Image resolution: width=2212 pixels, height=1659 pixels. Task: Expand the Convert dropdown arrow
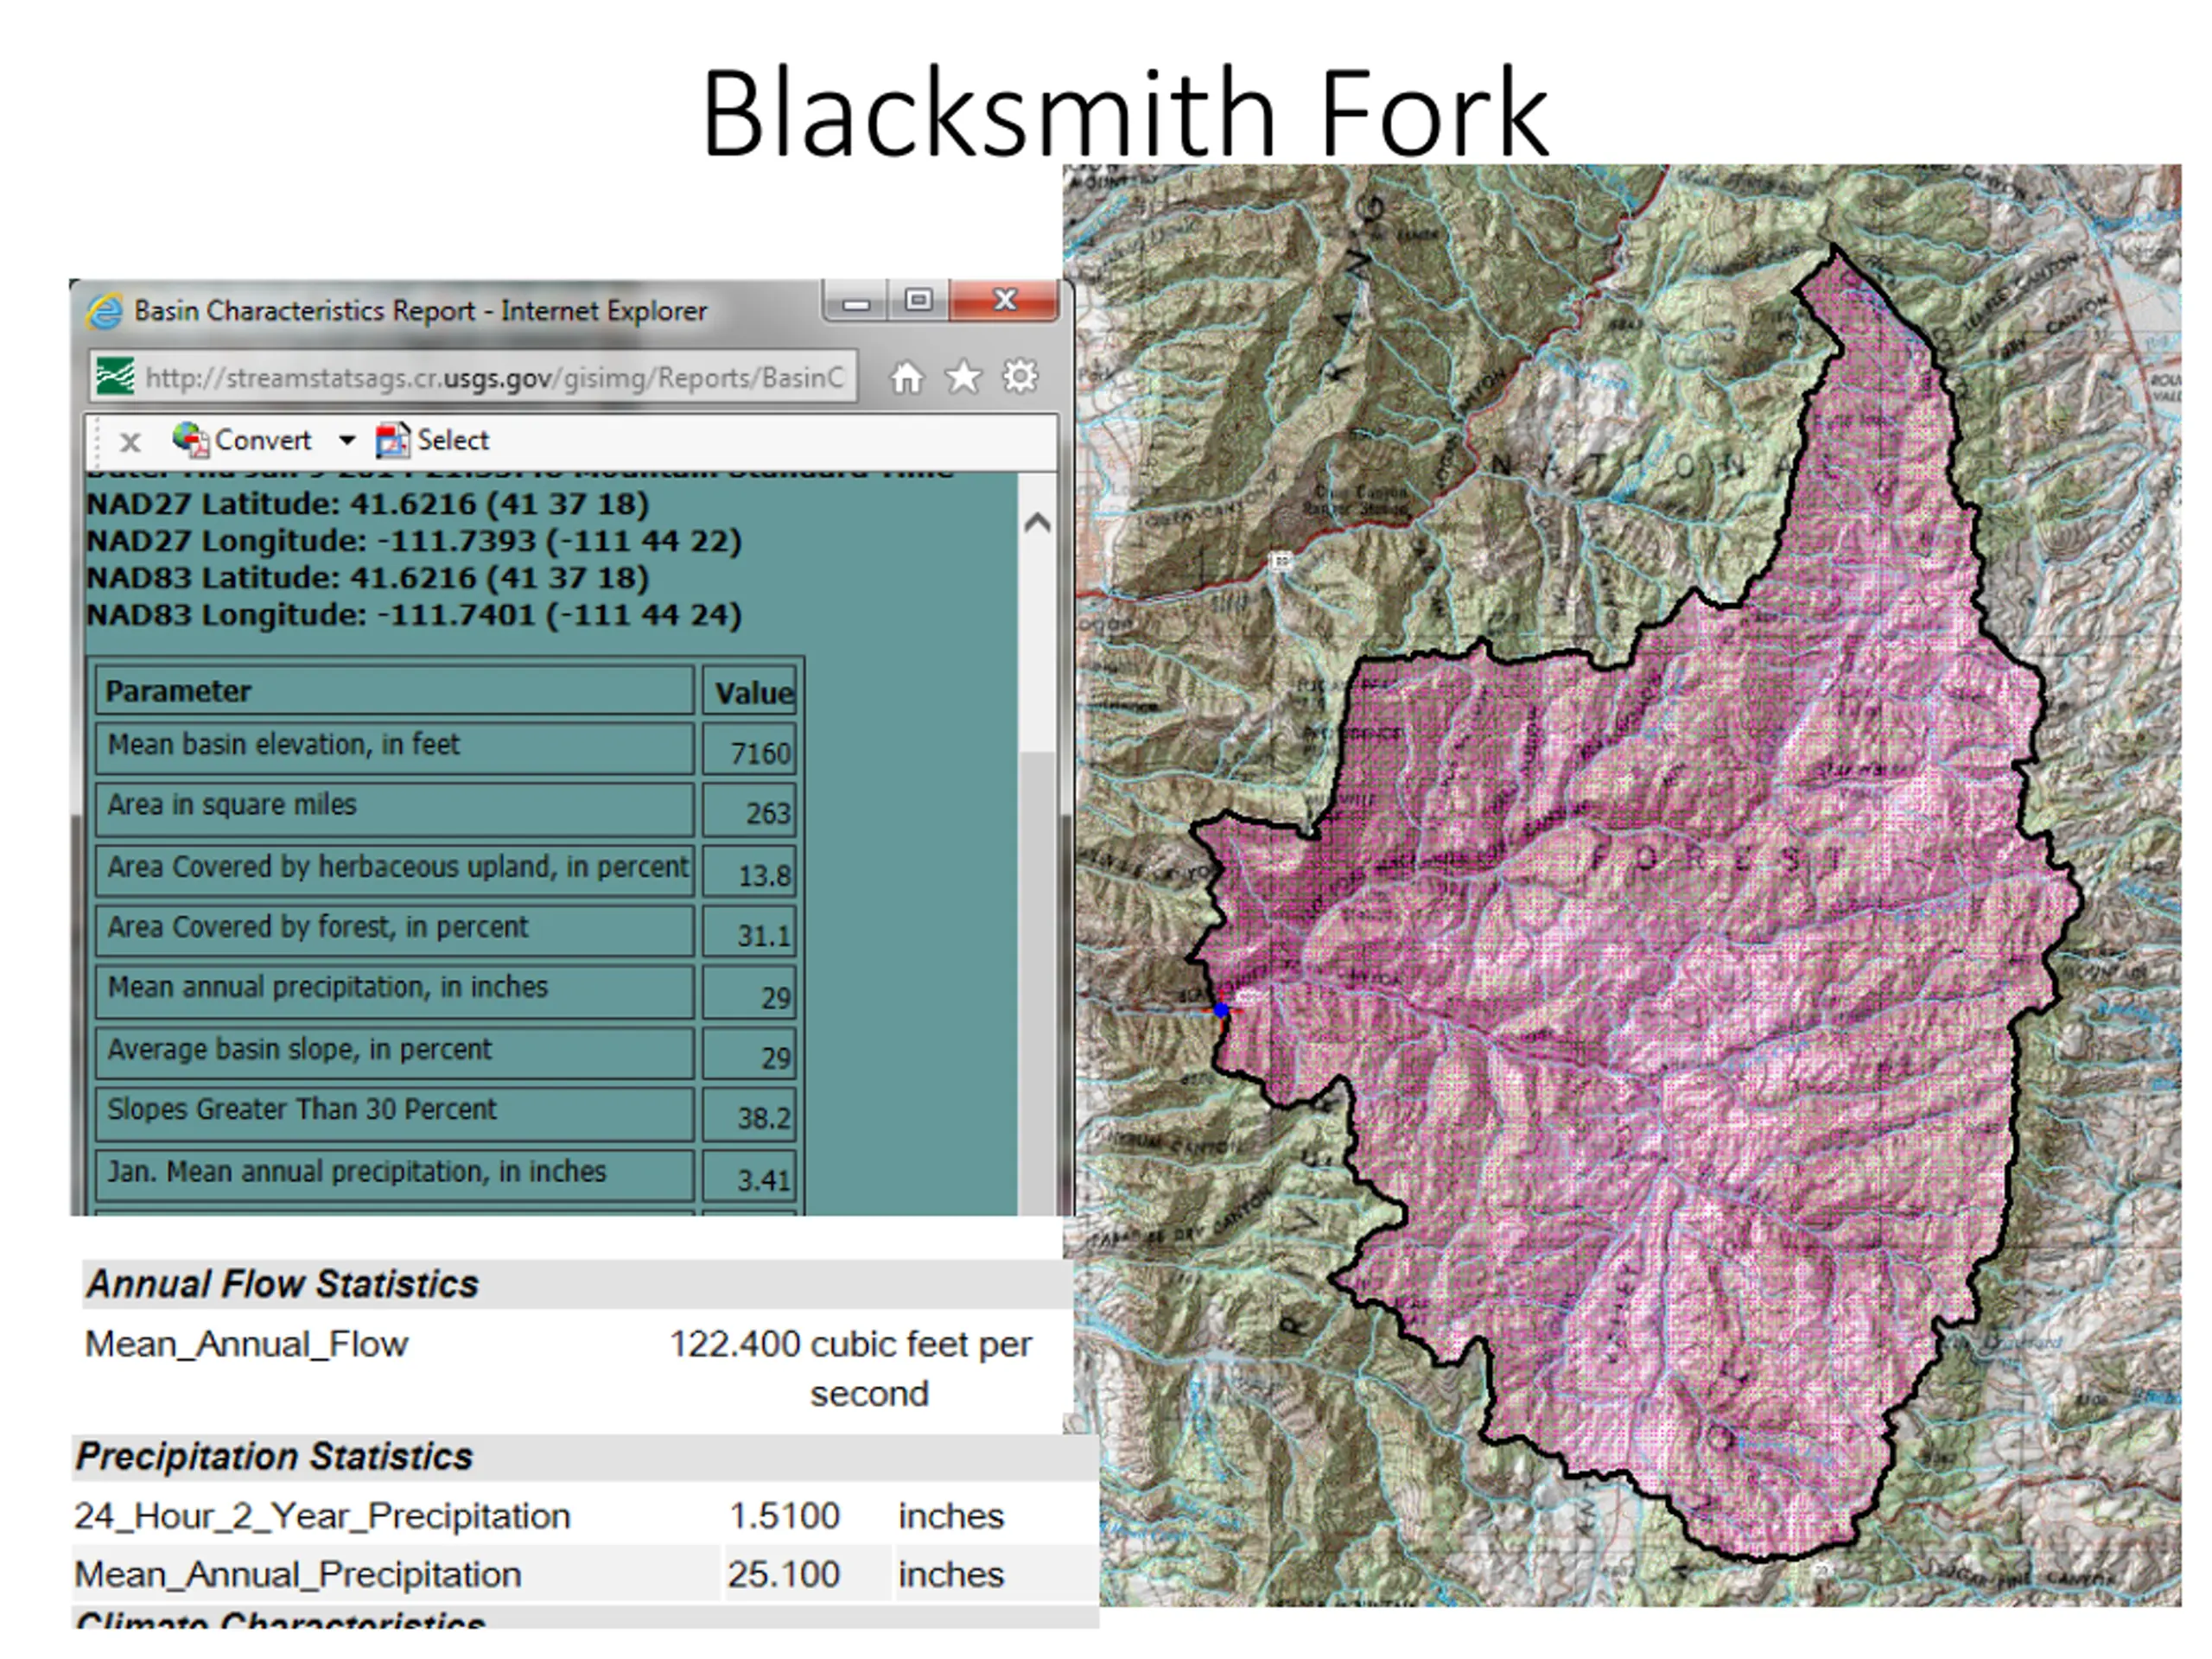point(347,440)
